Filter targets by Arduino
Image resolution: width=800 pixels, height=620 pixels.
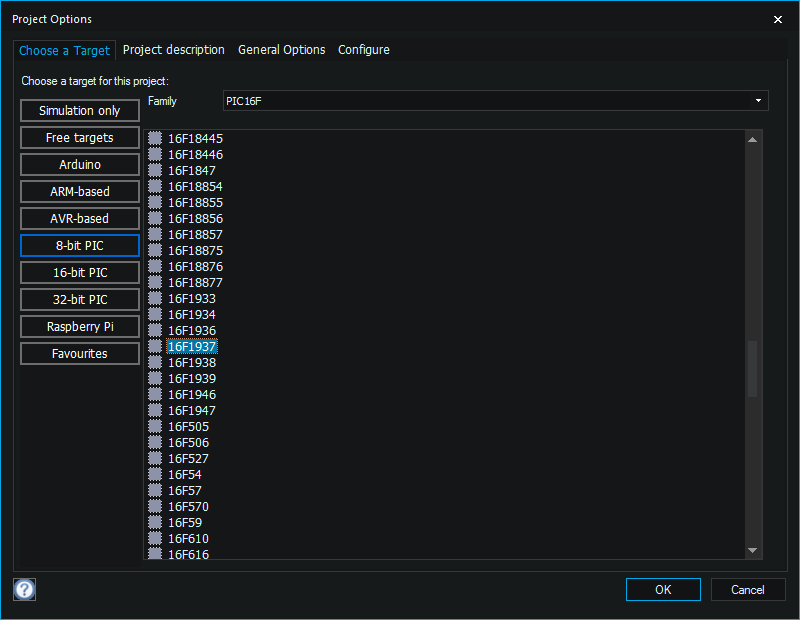[80, 165]
